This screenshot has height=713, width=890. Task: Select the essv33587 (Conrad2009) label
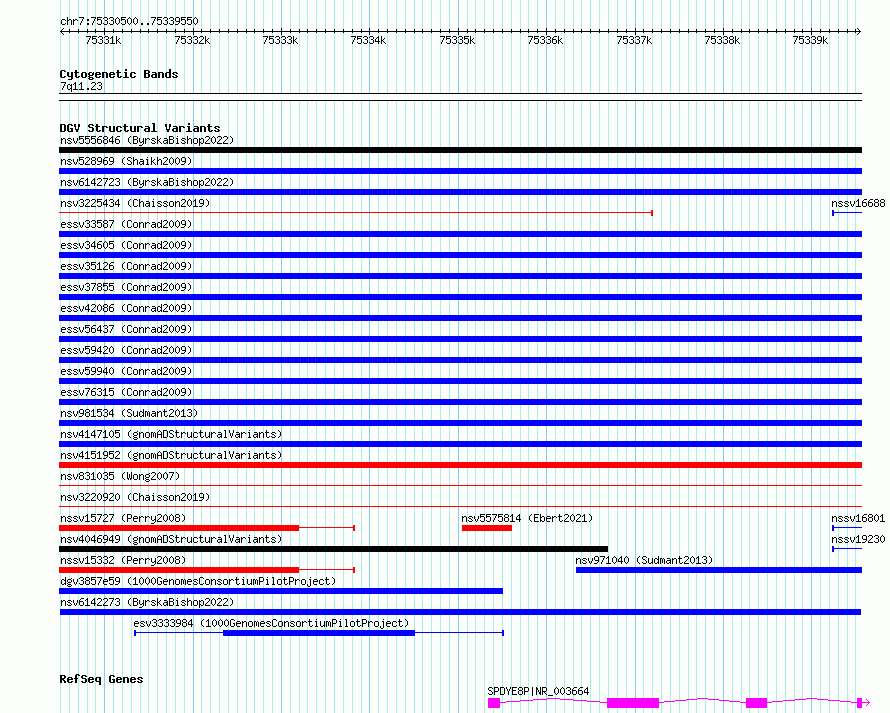126,224
